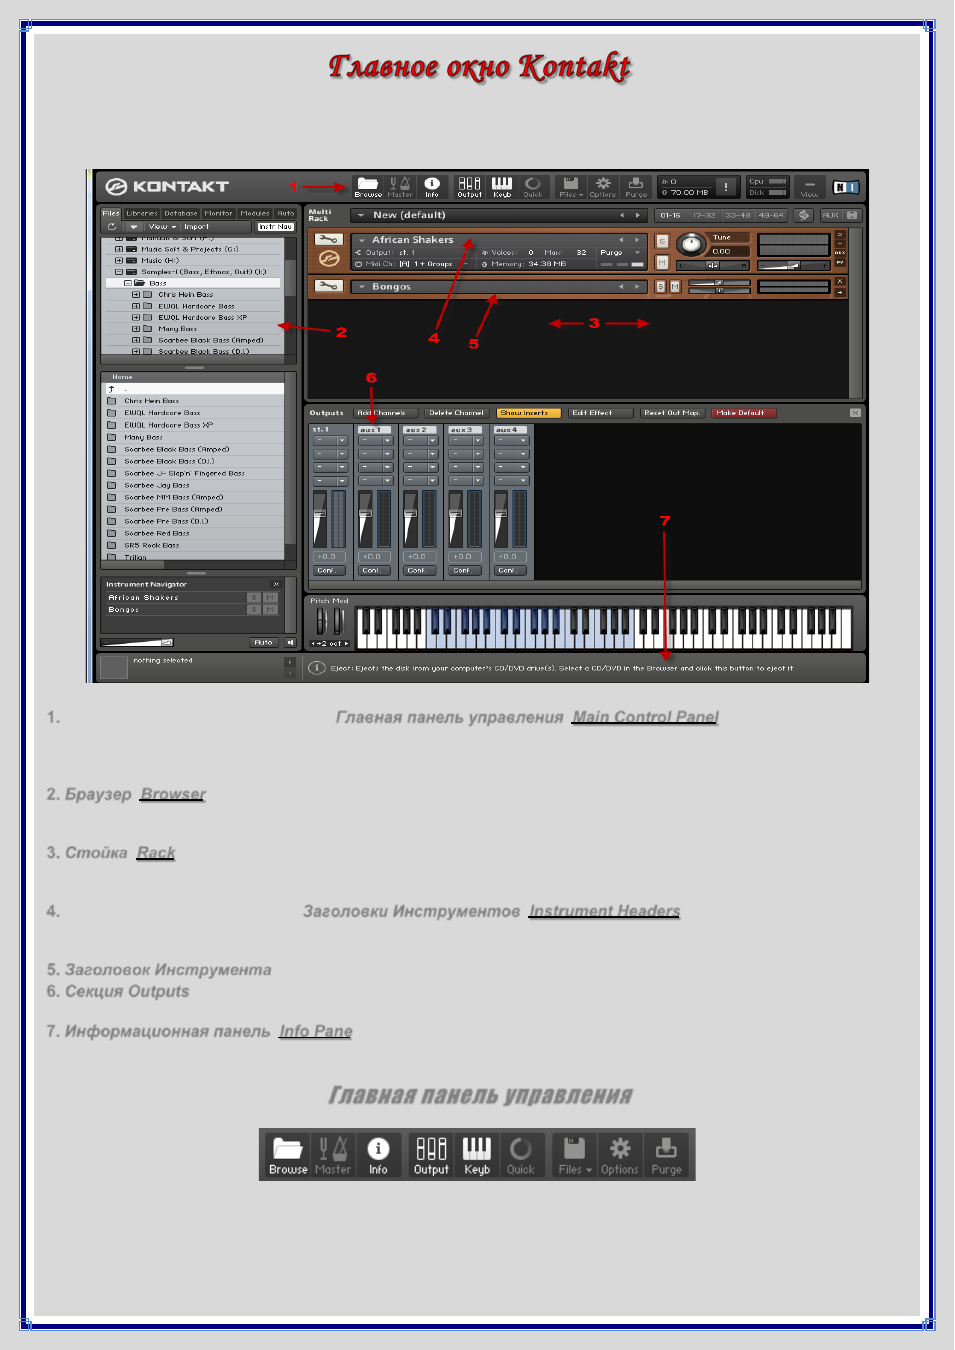This screenshot has width=955, height=1350.
Task: Click African Shakers volume slider
Action: 793,265
